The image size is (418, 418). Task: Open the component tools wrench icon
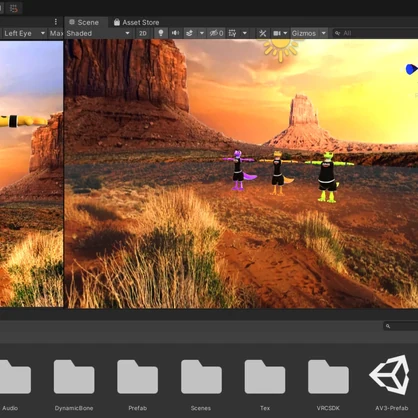263,33
